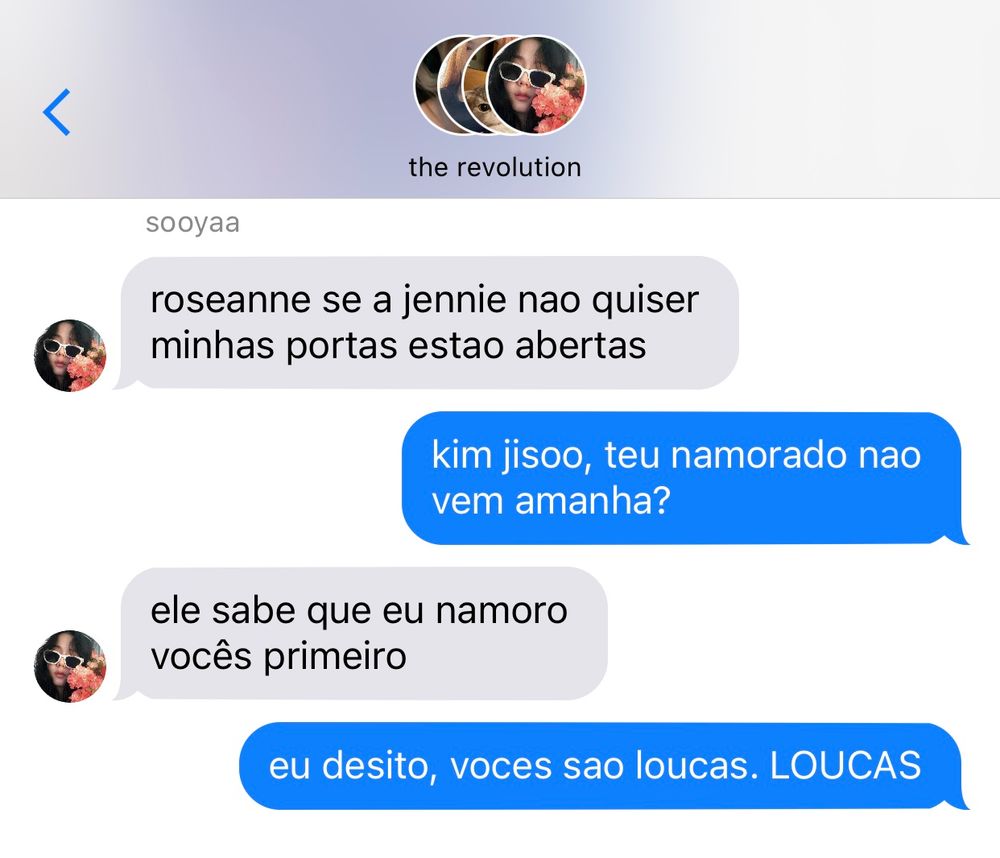
Task: Open group details via 'the revolution' title
Action: [x=495, y=167]
